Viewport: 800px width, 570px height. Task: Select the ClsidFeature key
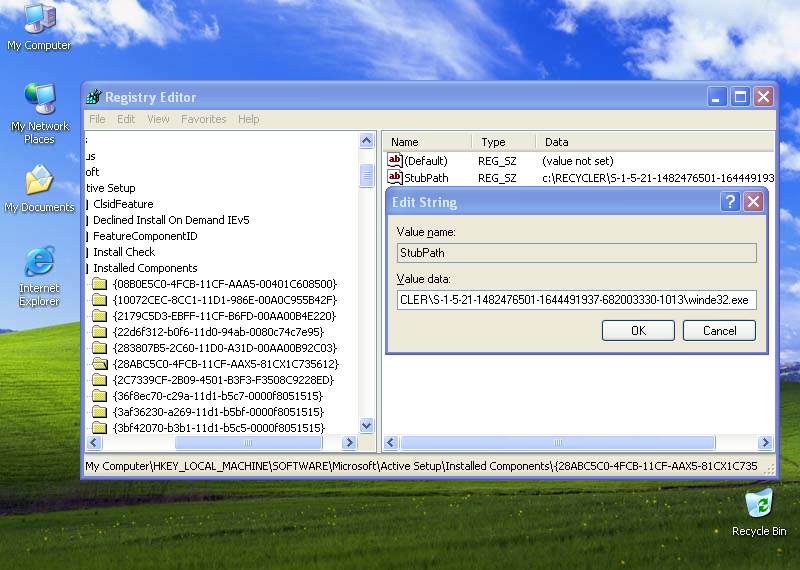(123, 204)
